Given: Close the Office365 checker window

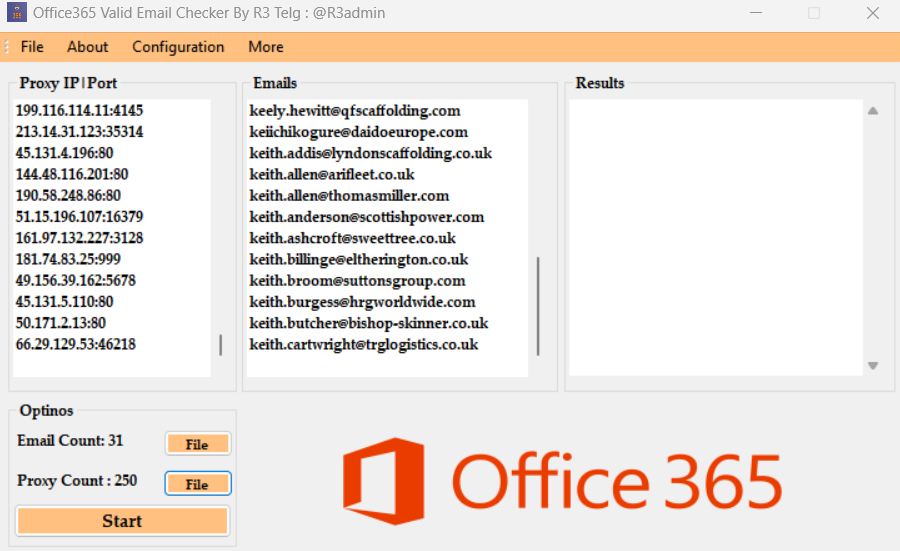Looking at the screenshot, I should tap(872, 13).
